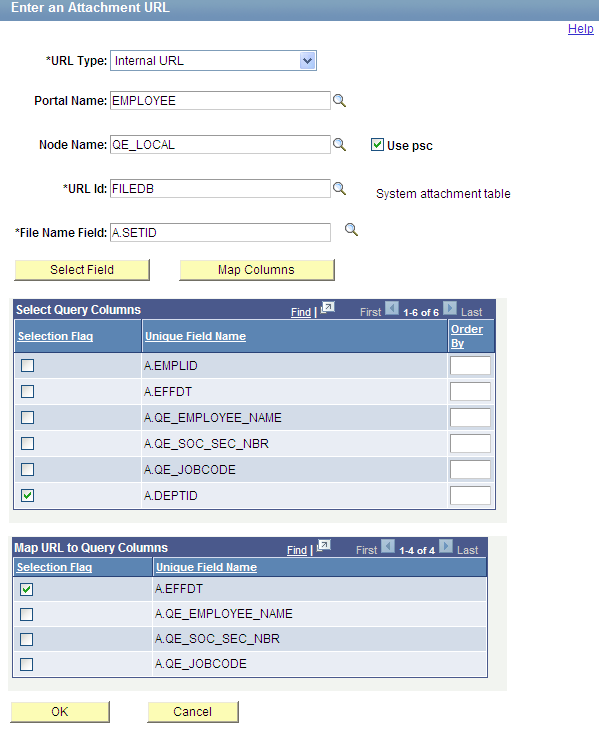599x737 pixels.
Task: Open the Help link
Action: pyautogui.click(x=581, y=29)
